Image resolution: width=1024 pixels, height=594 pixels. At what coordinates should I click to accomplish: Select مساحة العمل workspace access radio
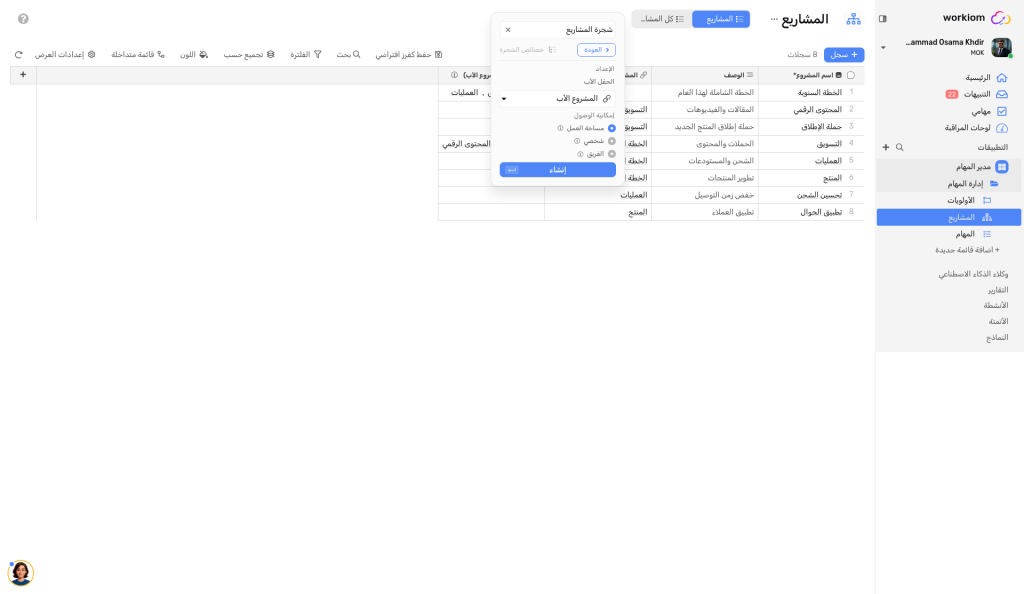click(612, 129)
